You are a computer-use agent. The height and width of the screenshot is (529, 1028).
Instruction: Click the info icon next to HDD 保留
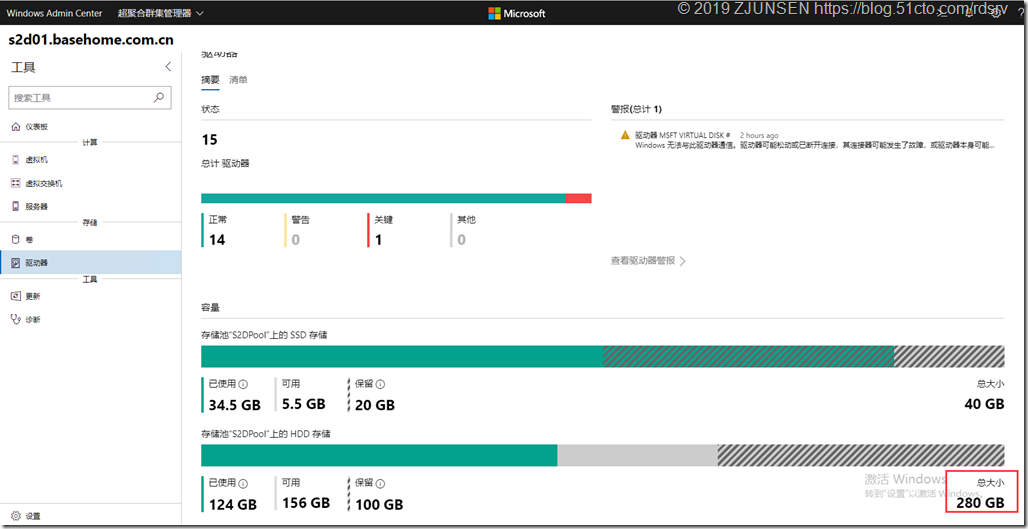(381, 484)
